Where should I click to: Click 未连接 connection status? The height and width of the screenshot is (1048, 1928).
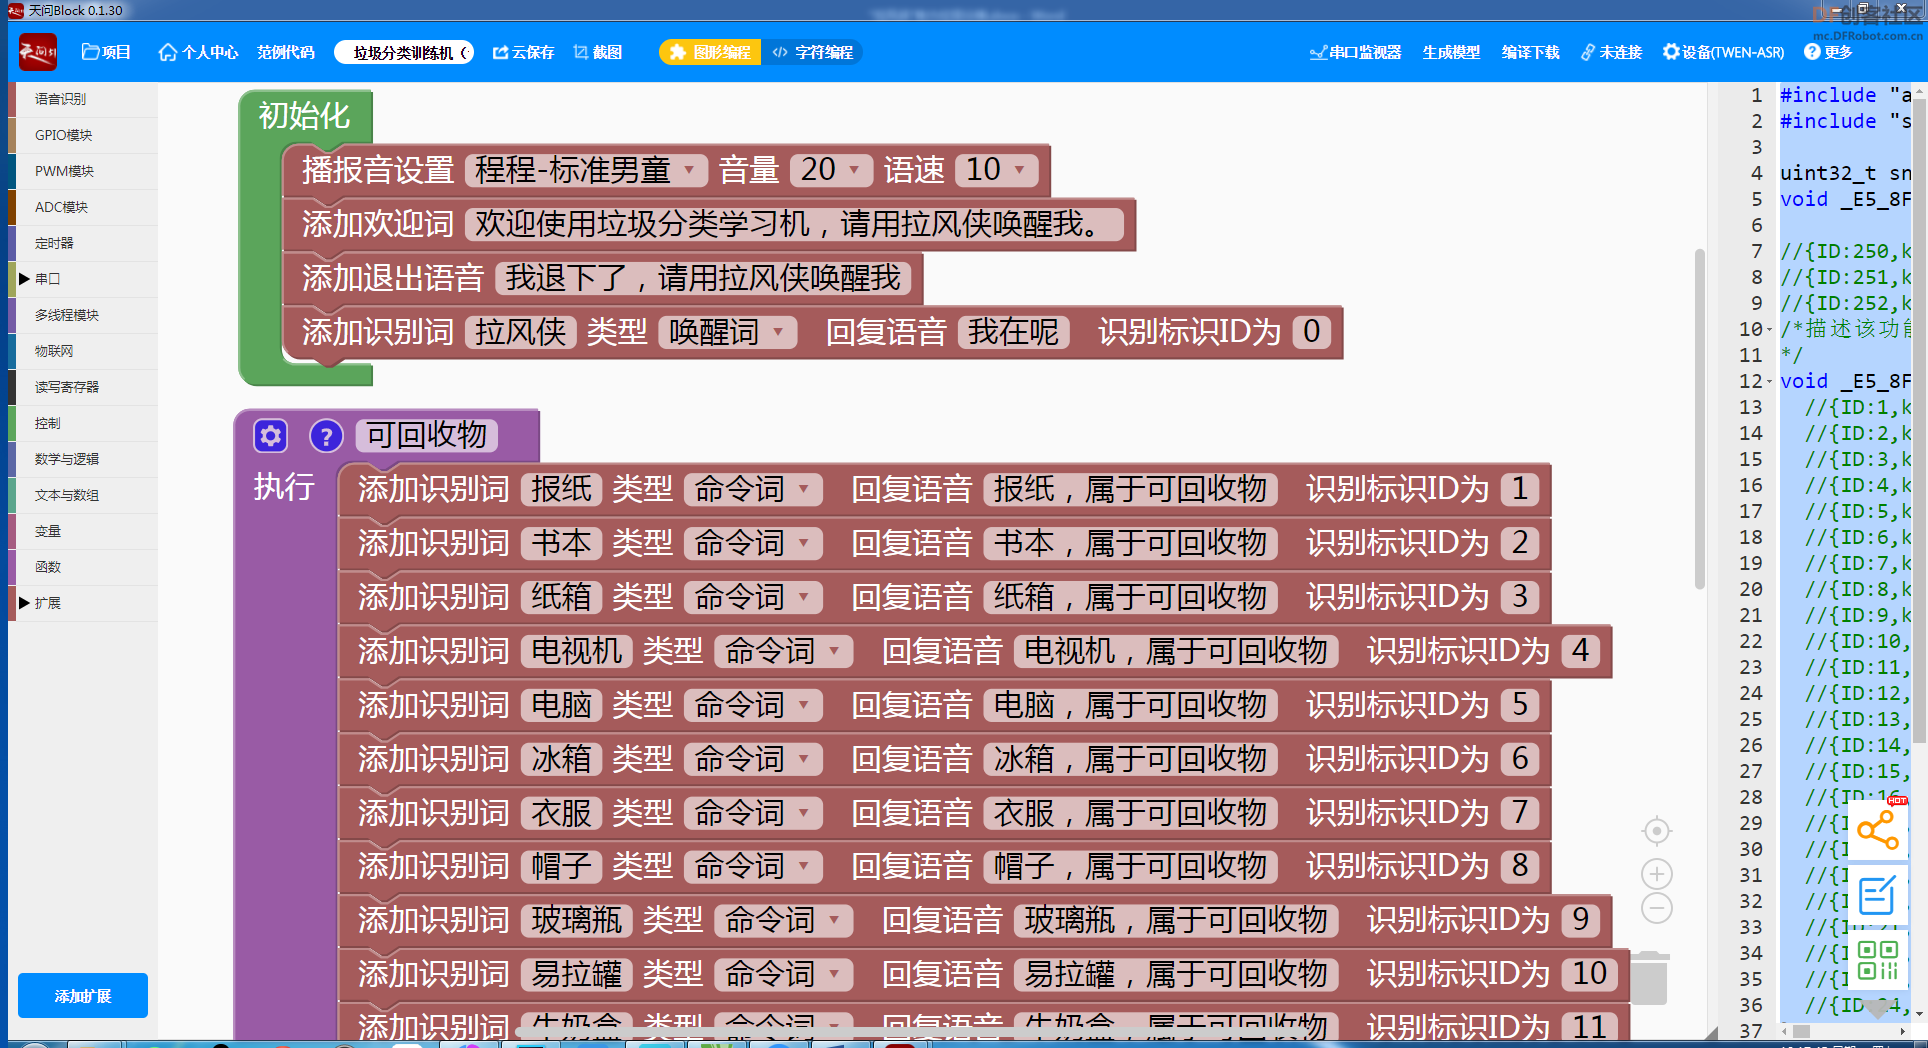coord(1612,52)
